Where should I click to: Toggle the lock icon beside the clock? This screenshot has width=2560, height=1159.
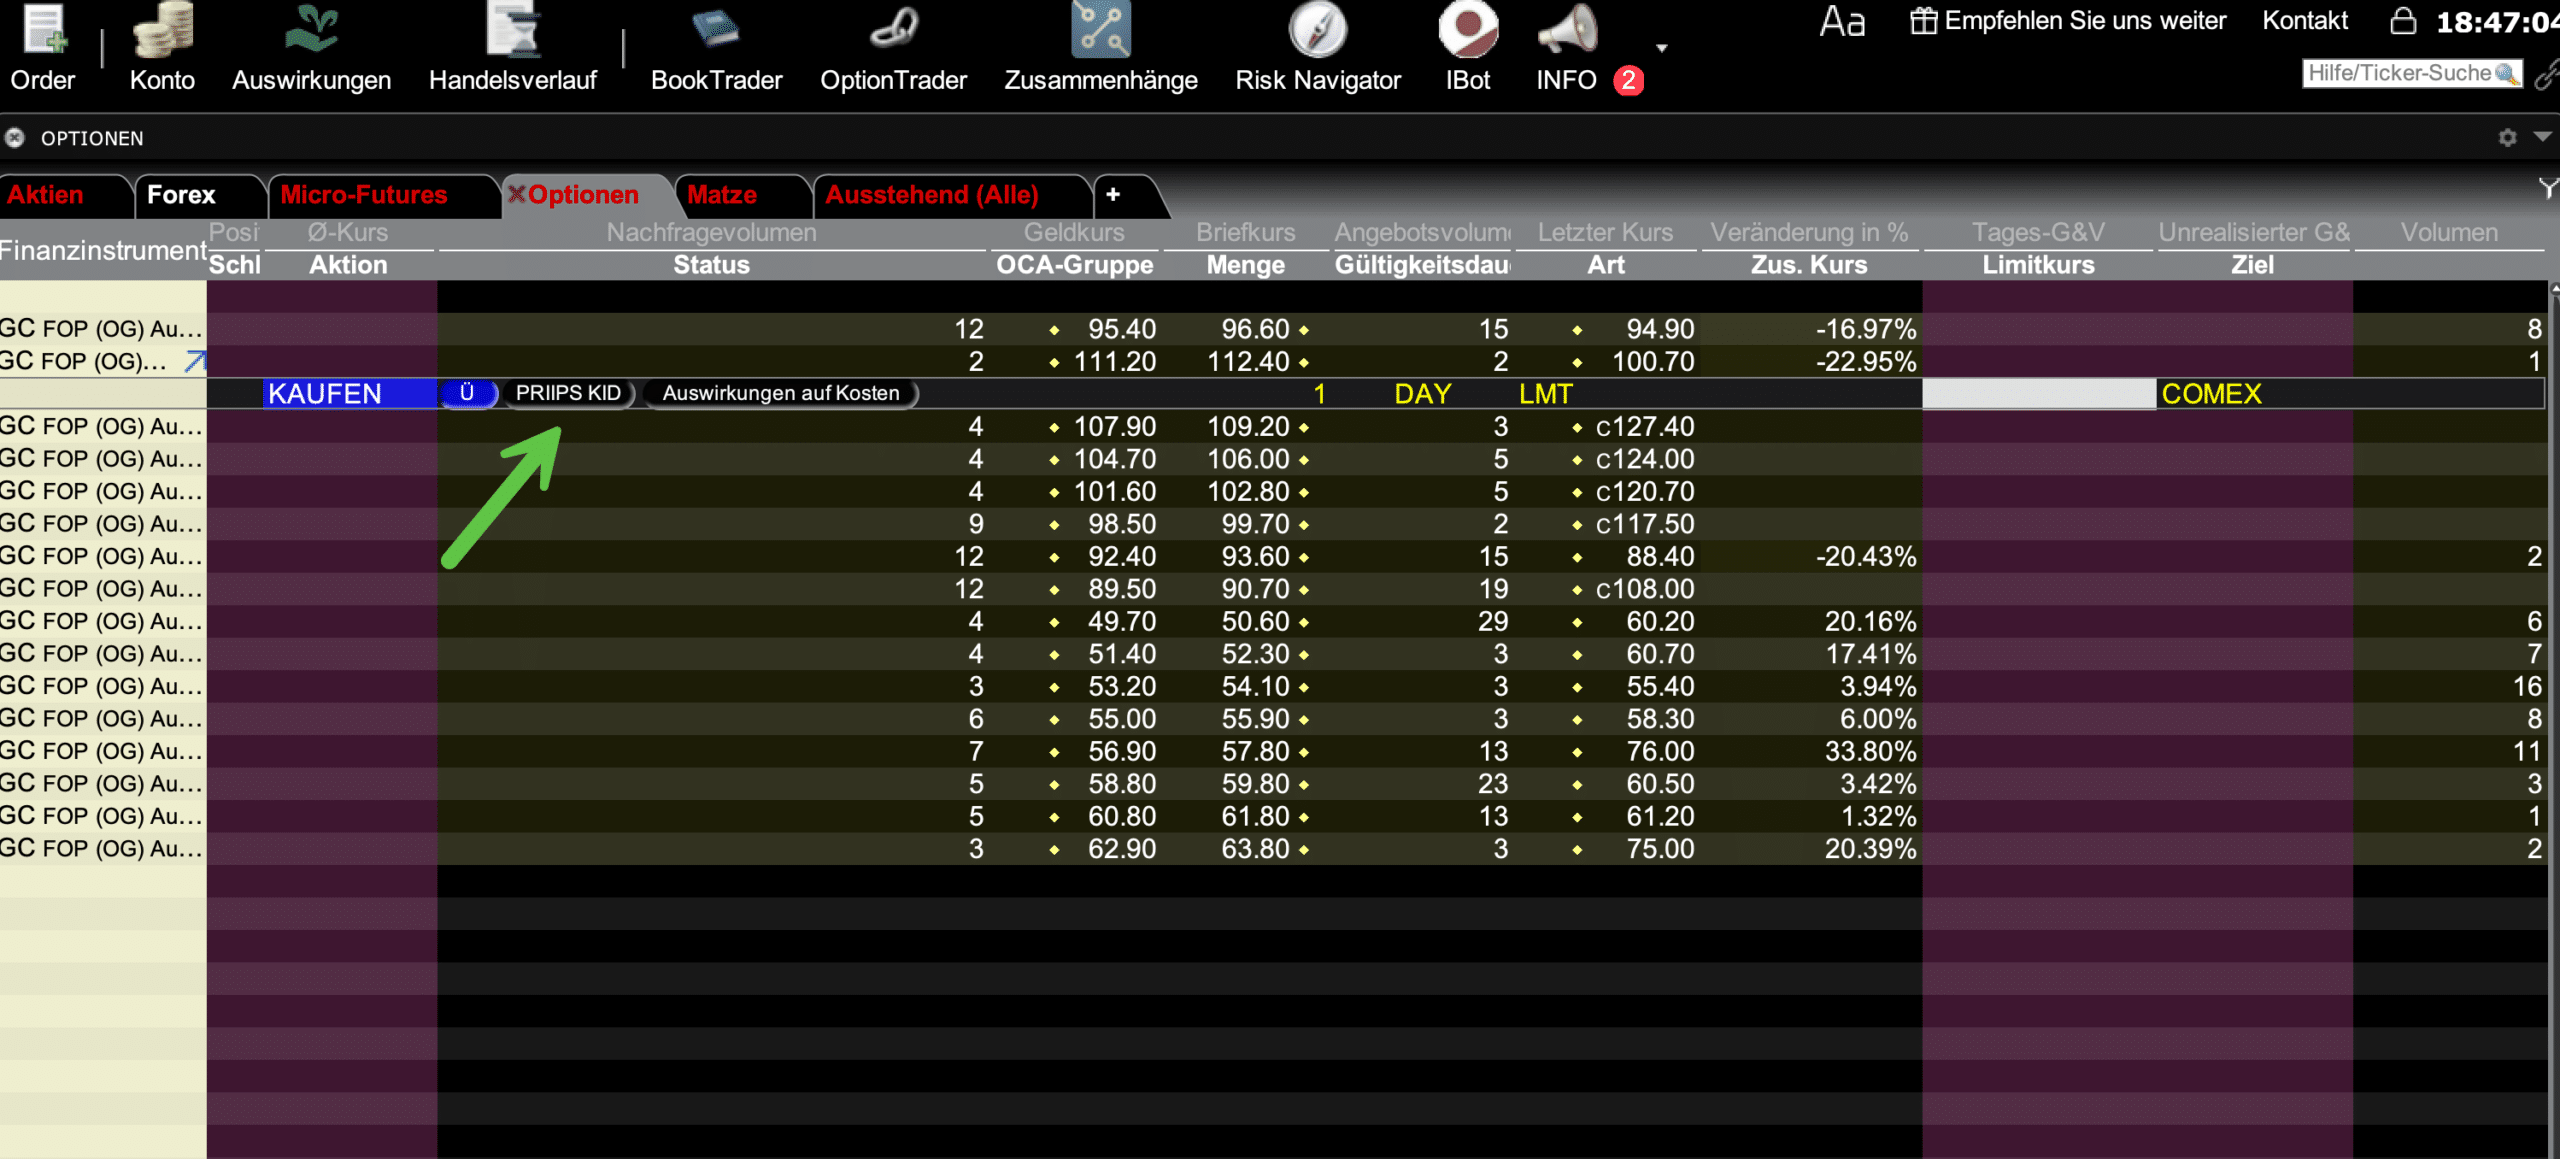point(2402,21)
